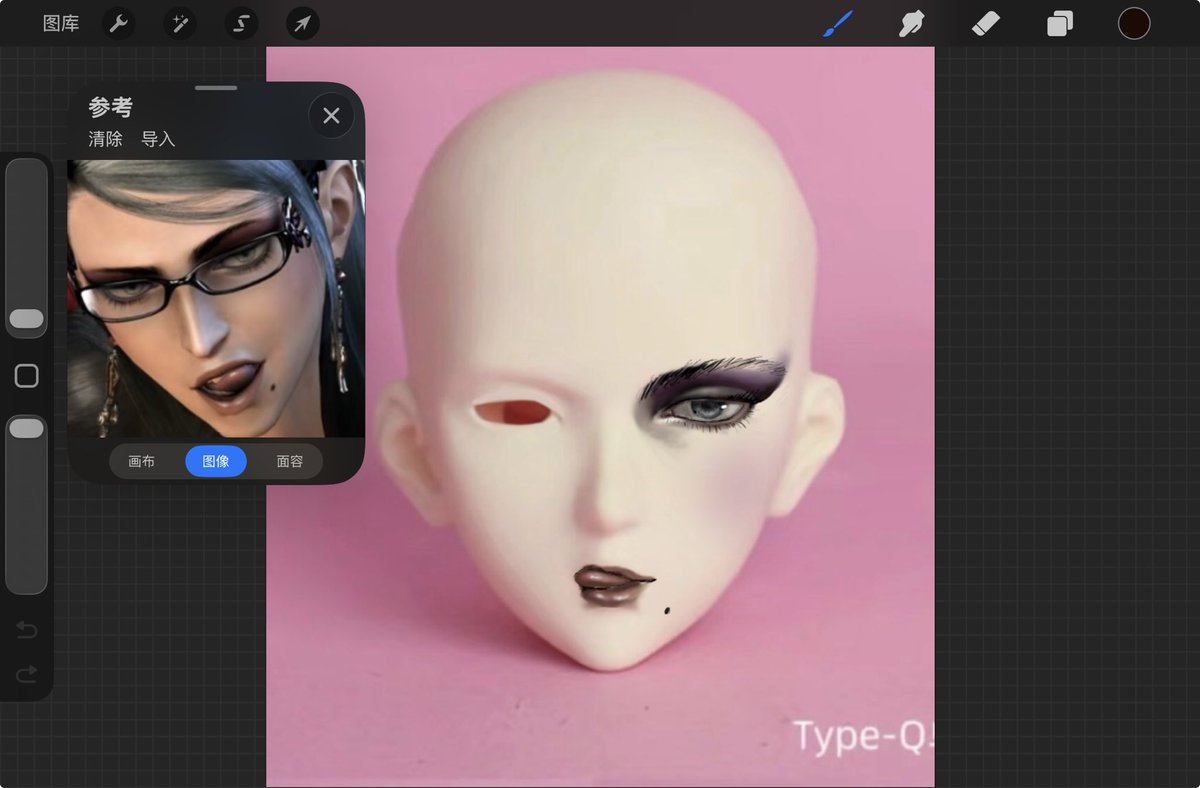Switch reference to Face (面容) tab
The width and height of the screenshot is (1200, 788).
point(290,461)
